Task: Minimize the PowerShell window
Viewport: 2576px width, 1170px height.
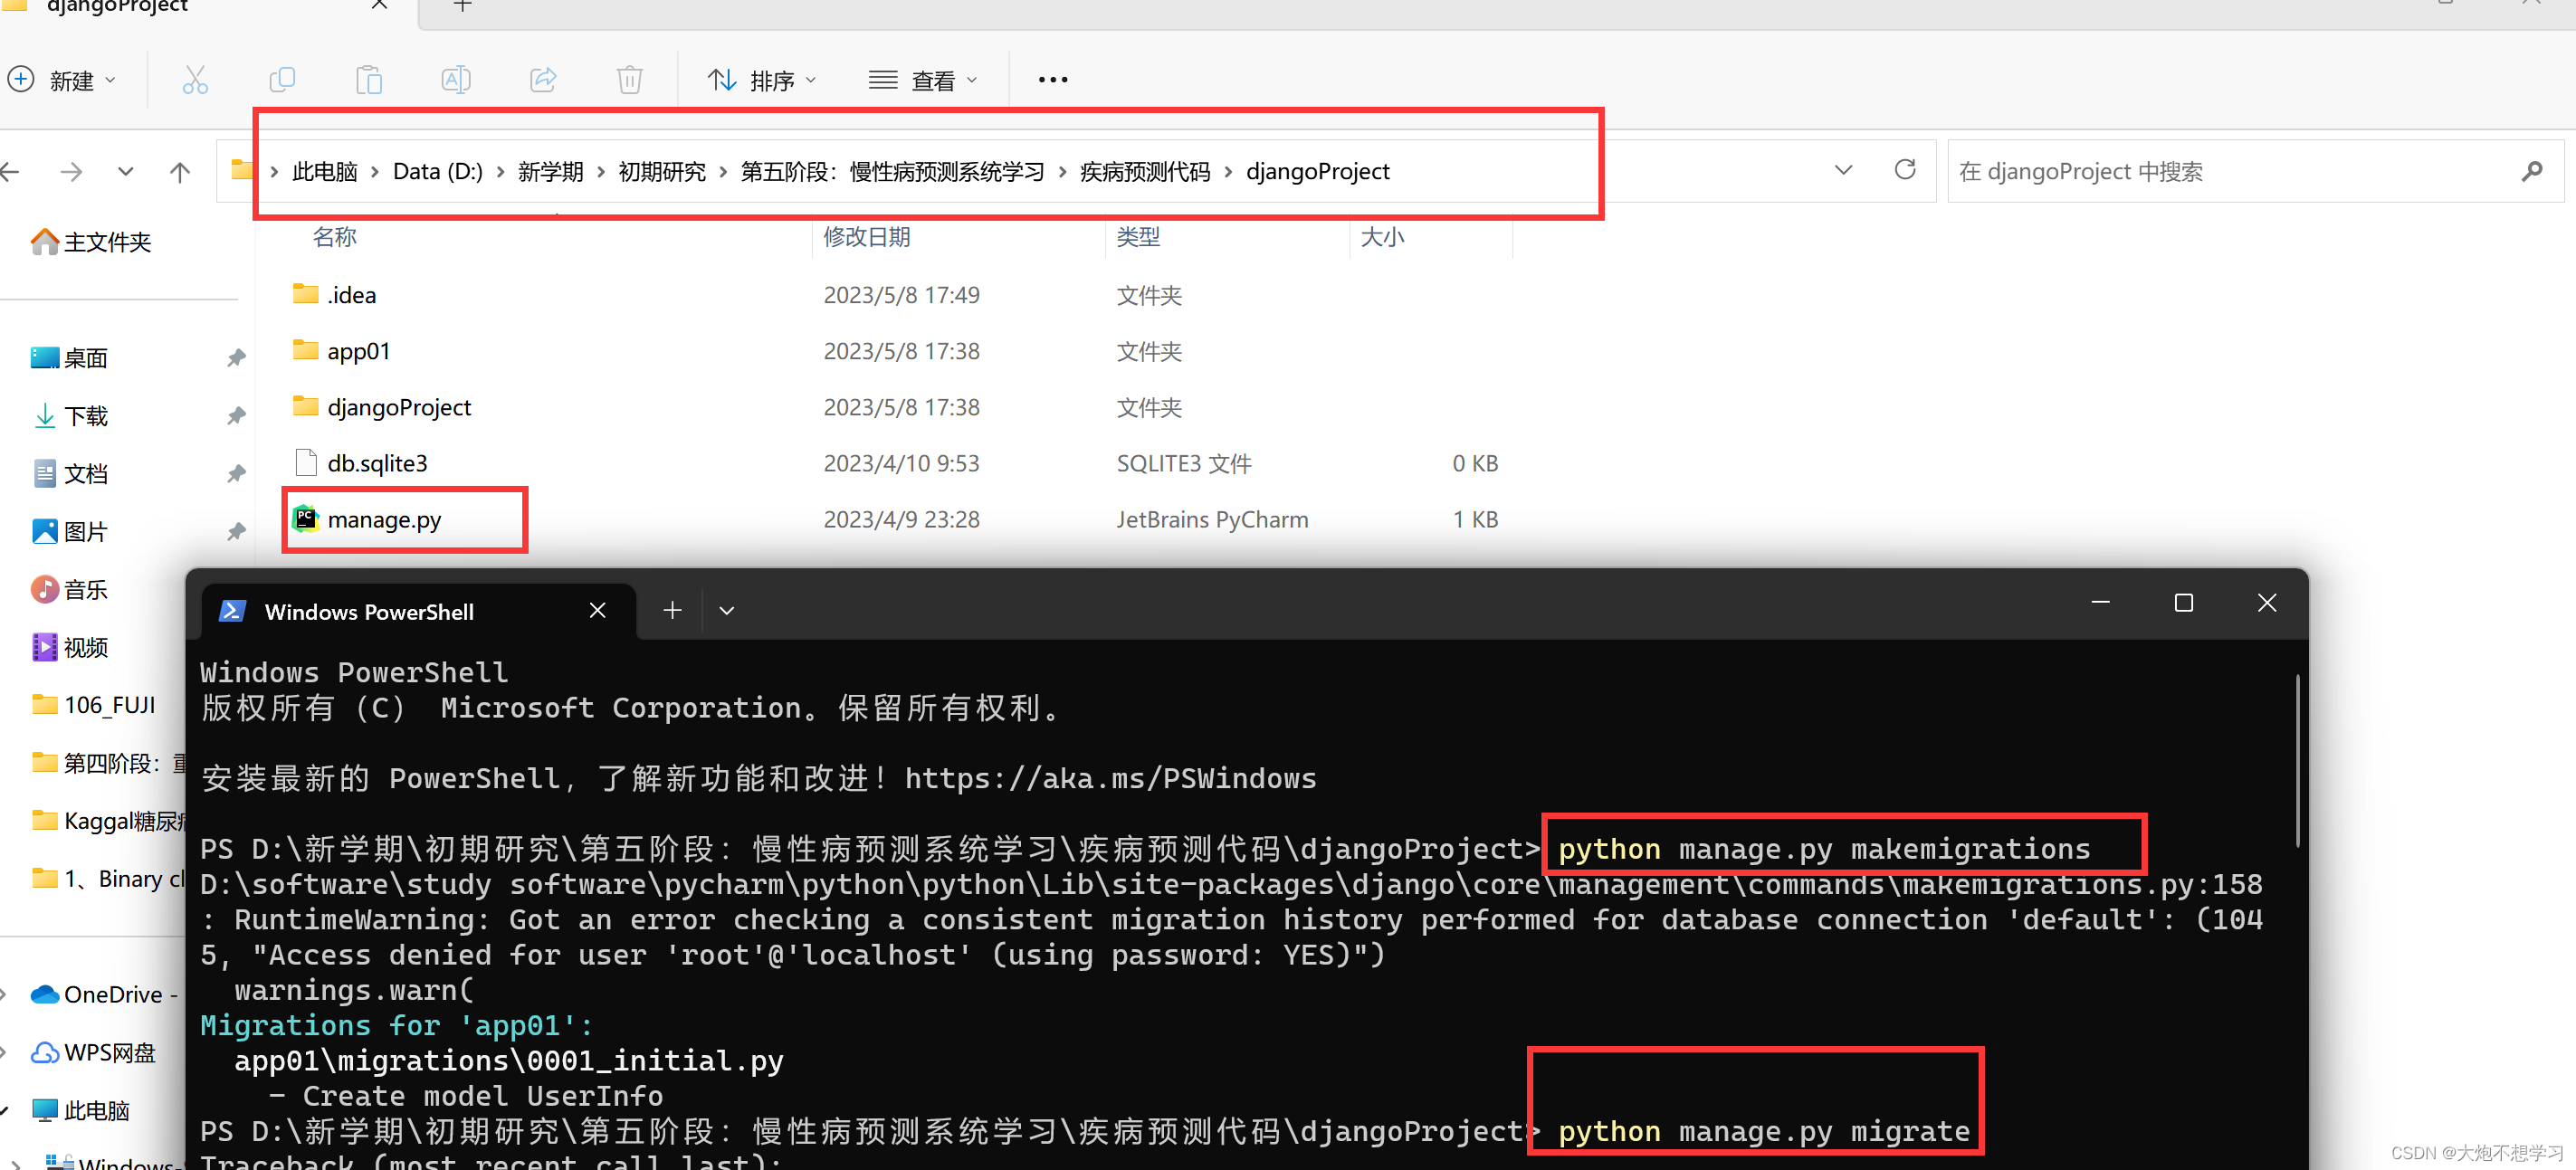Action: pyautogui.click(x=2100, y=603)
